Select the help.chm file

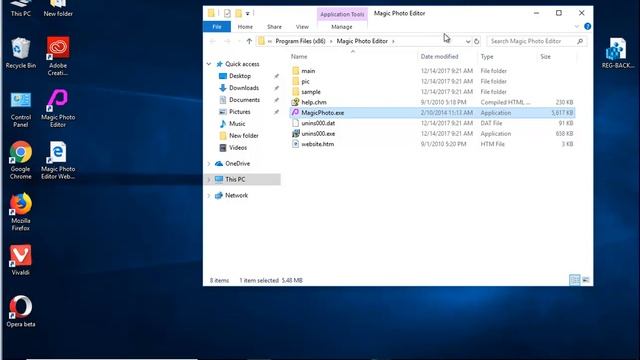pos(433,102)
